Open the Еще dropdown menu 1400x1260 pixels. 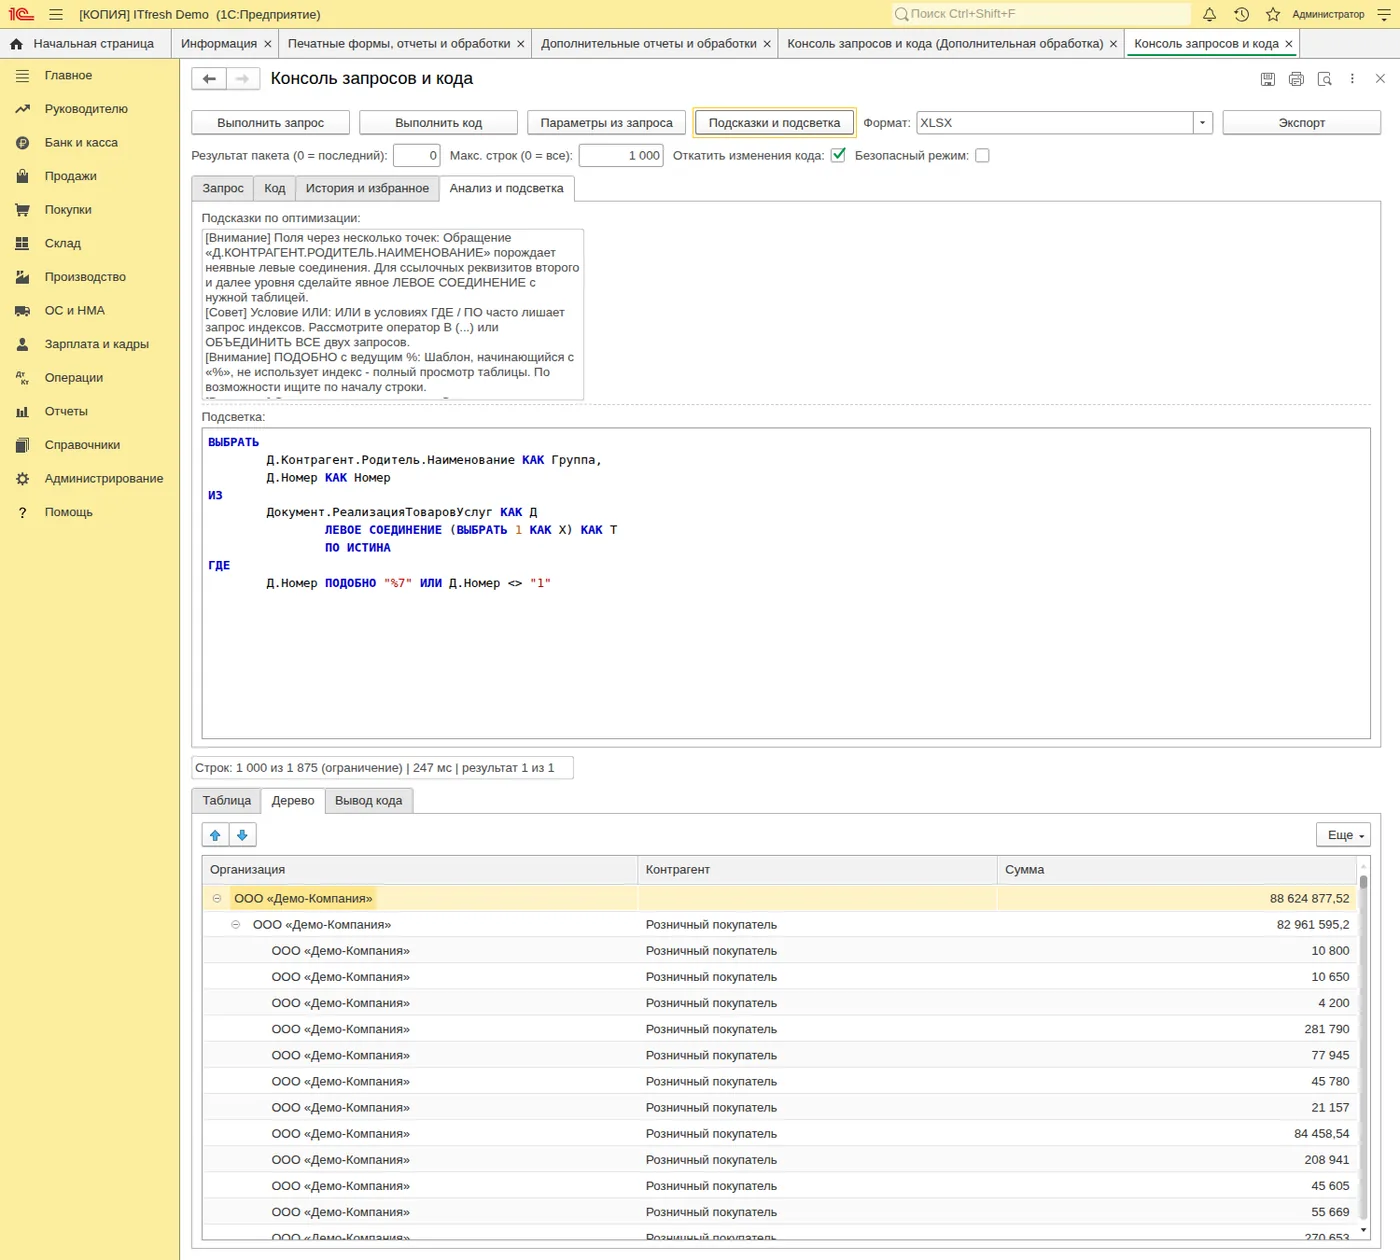click(x=1343, y=835)
